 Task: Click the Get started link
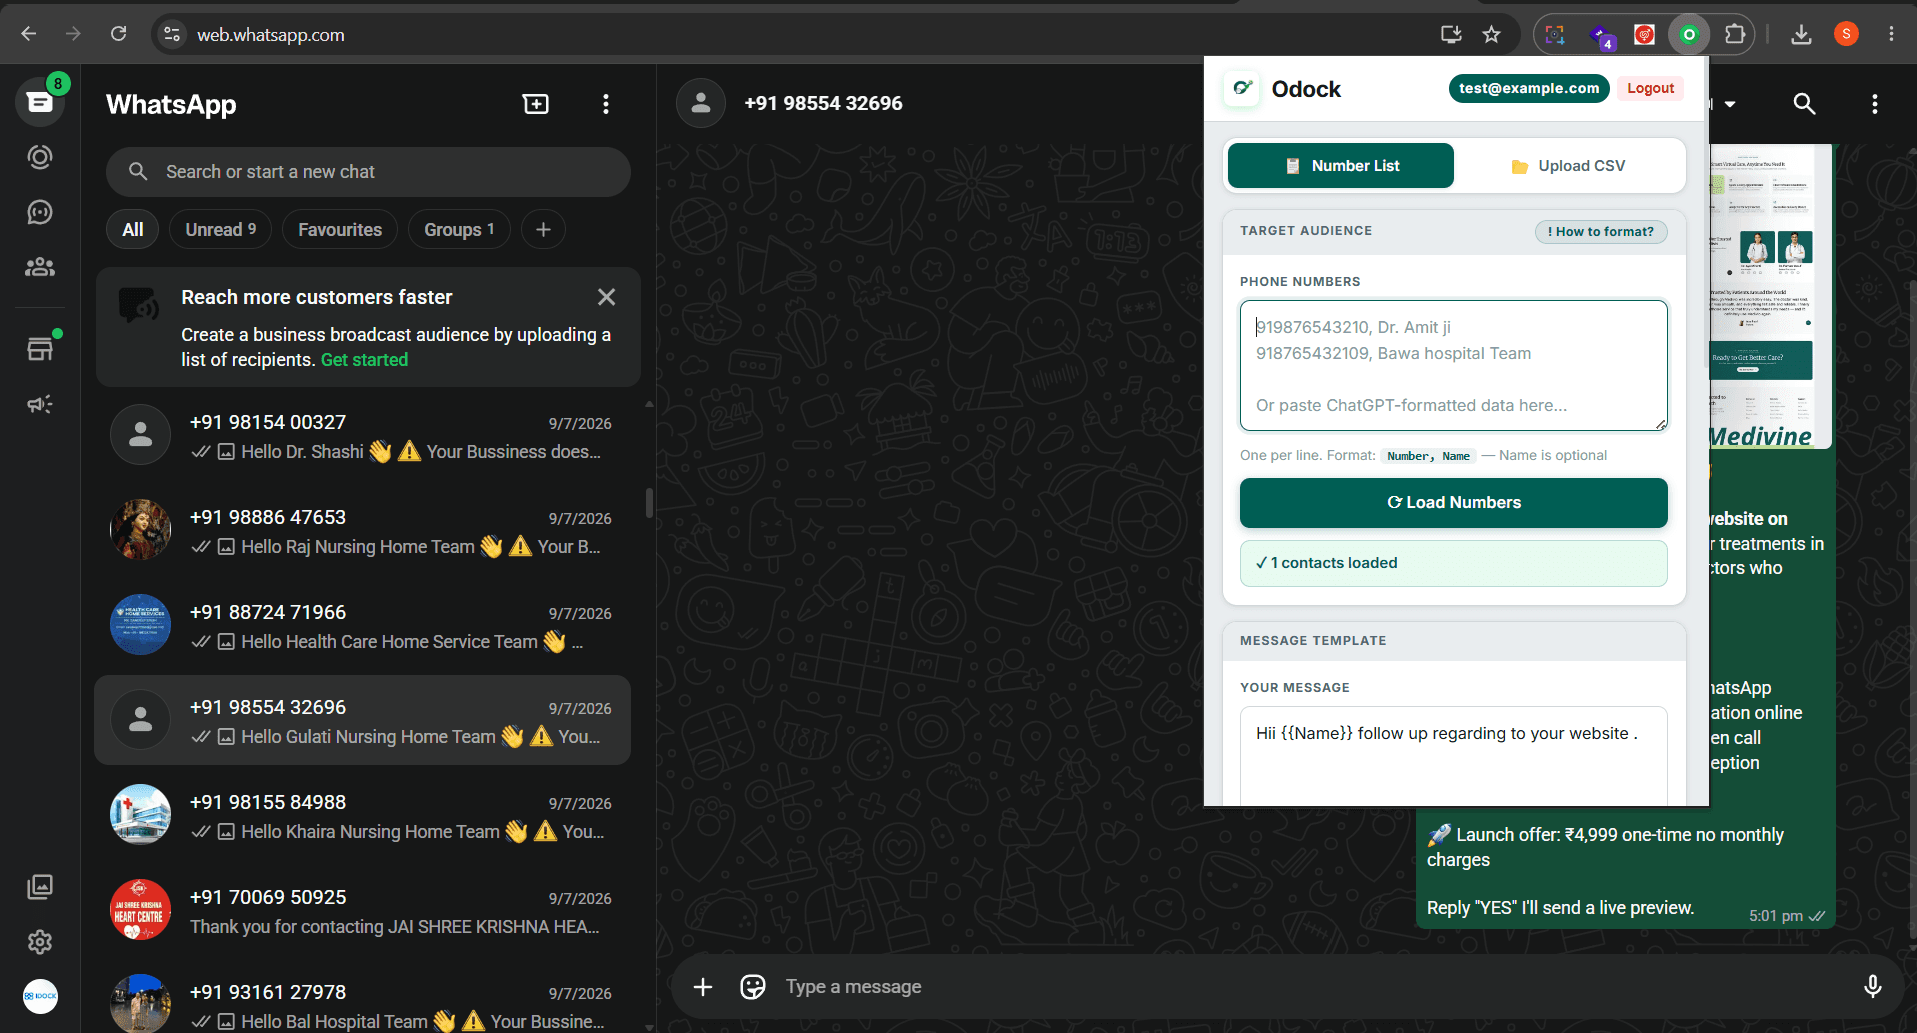[x=364, y=360]
